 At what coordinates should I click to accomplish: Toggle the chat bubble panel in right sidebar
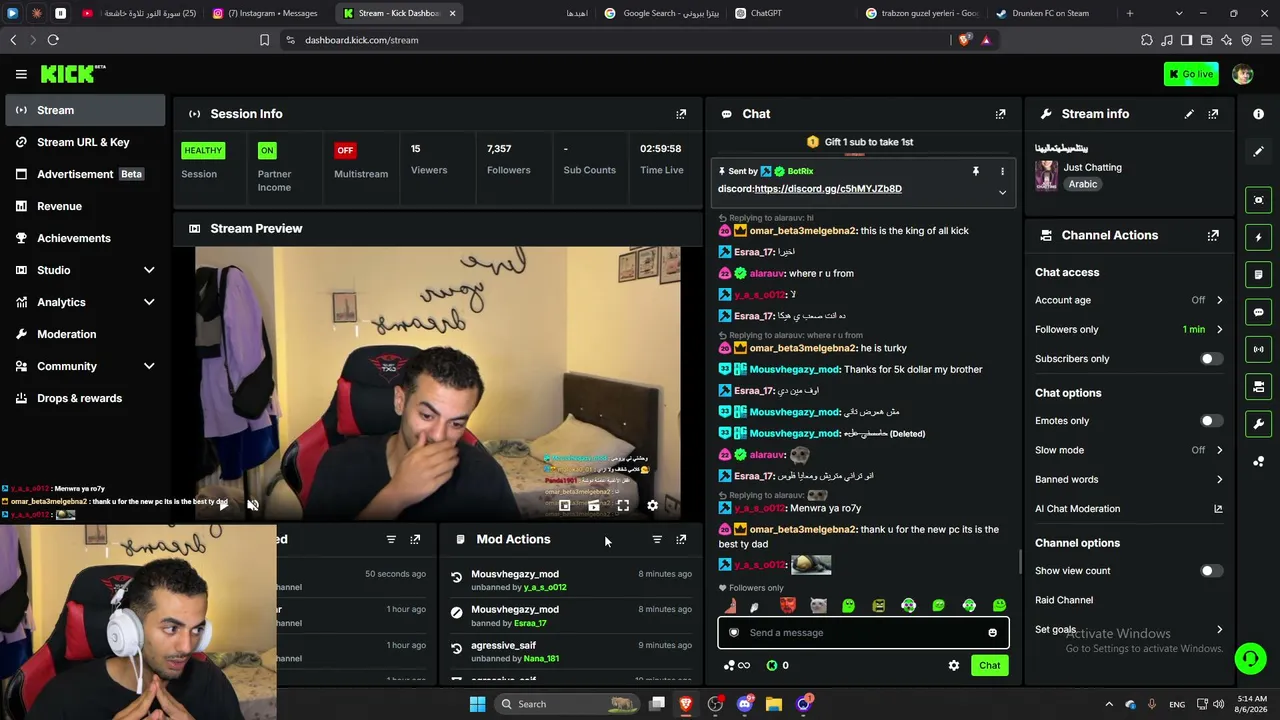point(1258,312)
